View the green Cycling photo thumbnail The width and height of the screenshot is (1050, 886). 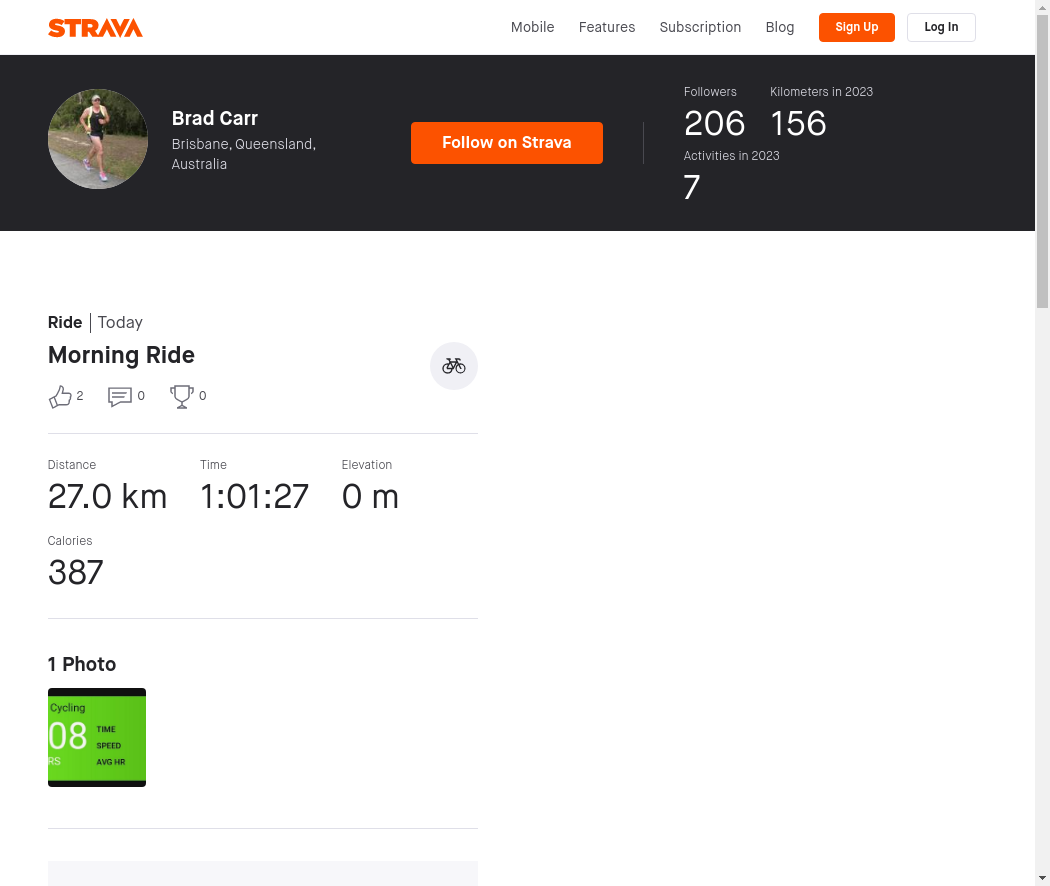click(97, 737)
